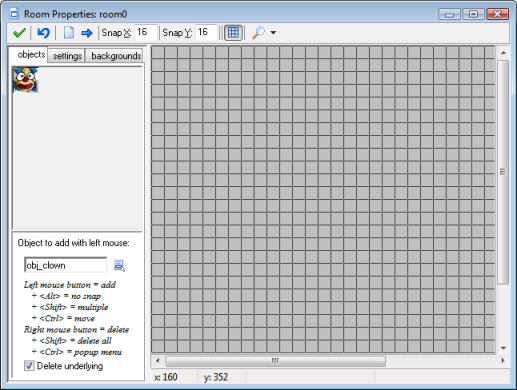
Task: Confirm changes with the green checkmark
Action: point(19,33)
